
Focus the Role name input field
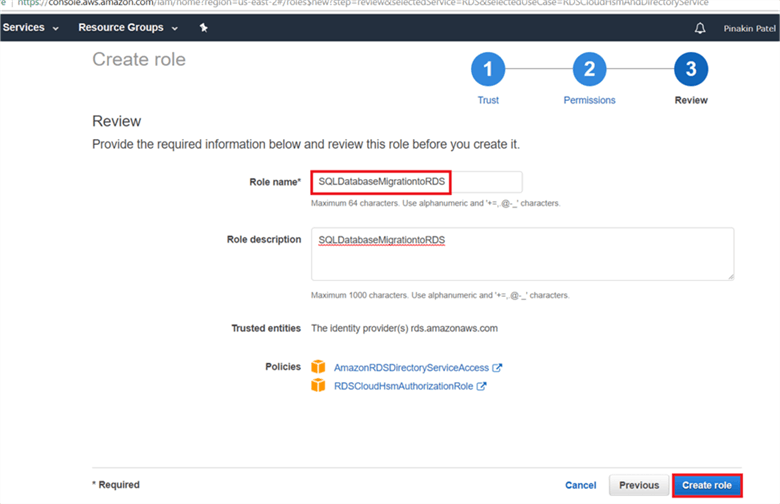pos(417,182)
